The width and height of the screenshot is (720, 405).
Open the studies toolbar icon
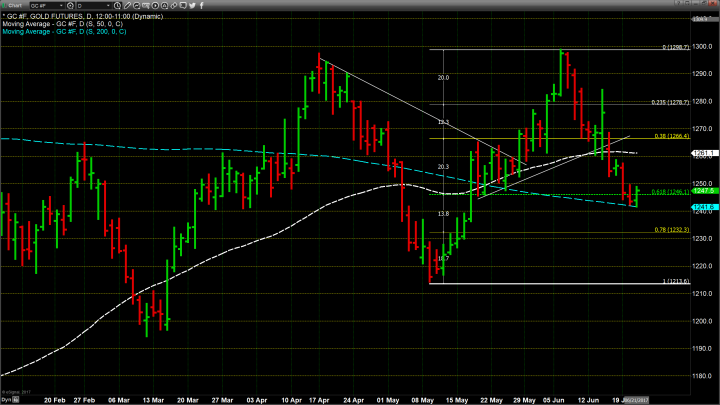click(x=146, y=6)
